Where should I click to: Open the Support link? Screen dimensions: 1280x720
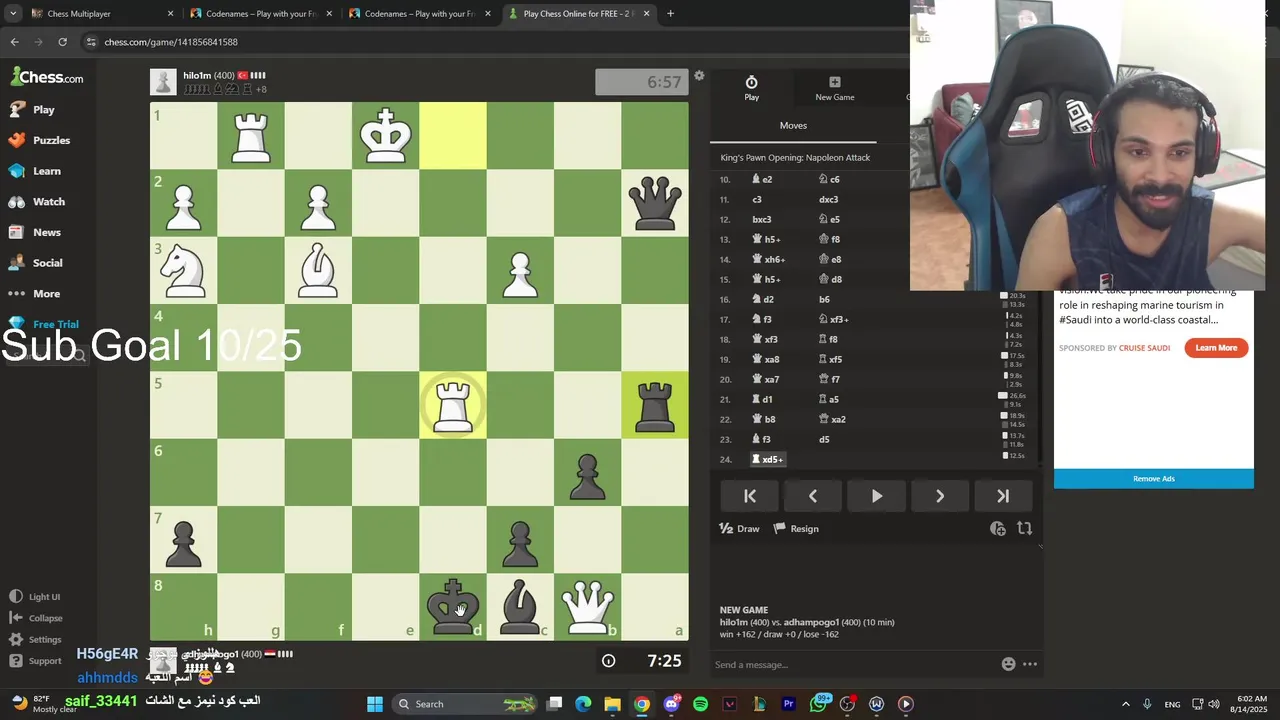point(36,661)
